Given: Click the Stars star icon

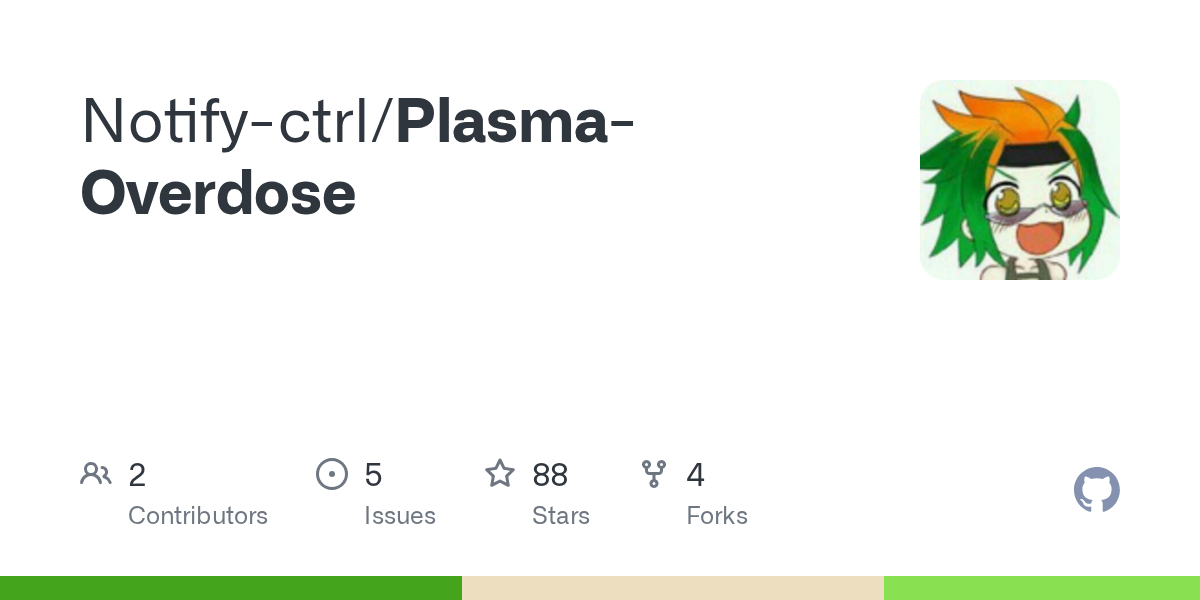Looking at the screenshot, I should coord(500,474).
